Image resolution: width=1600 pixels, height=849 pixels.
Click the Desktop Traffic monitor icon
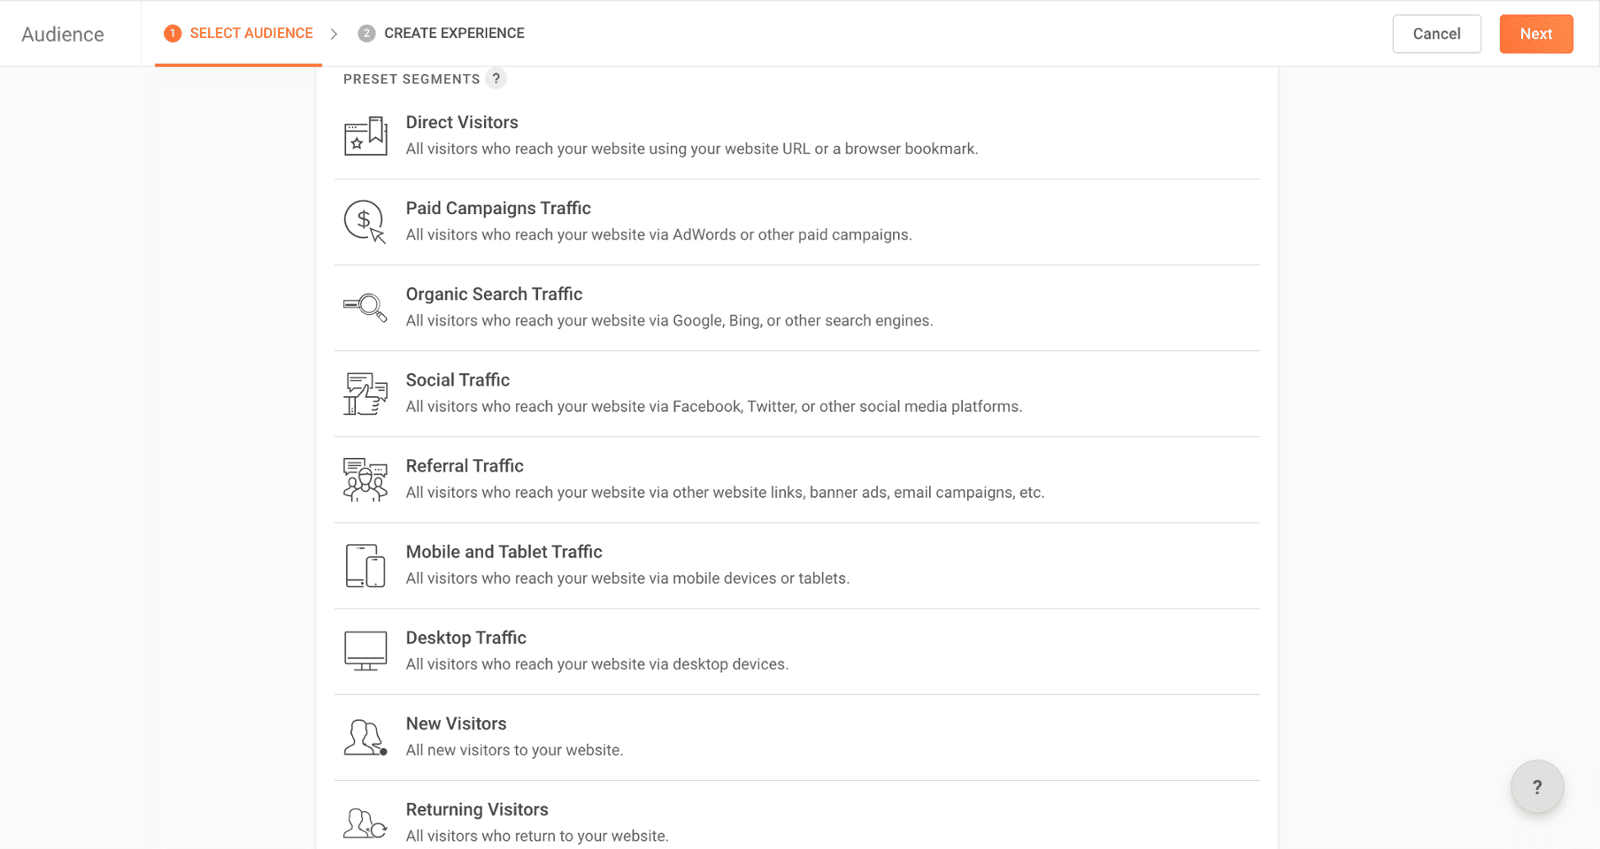365,651
